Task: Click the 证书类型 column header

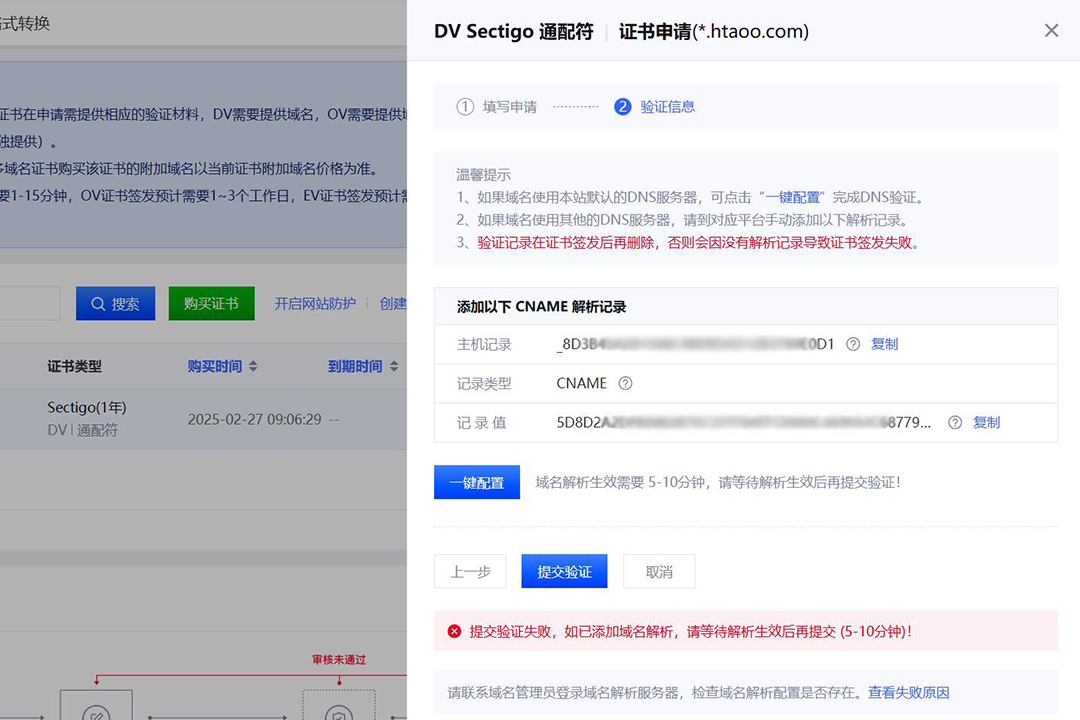Action: [74, 366]
